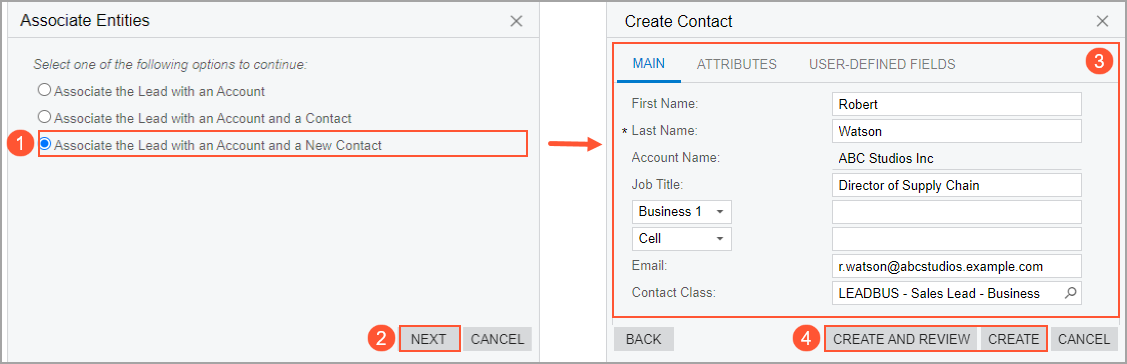This screenshot has width=1127, height=364.
Task: Open the Contact Class selector field
Action: tap(956, 293)
